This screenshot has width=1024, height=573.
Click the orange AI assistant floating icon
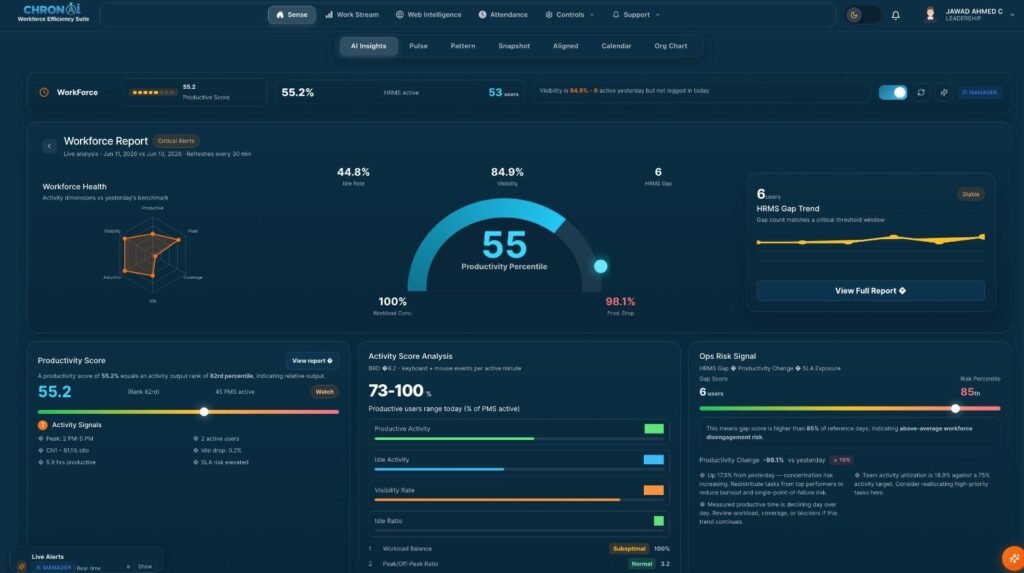(1013, 558)
